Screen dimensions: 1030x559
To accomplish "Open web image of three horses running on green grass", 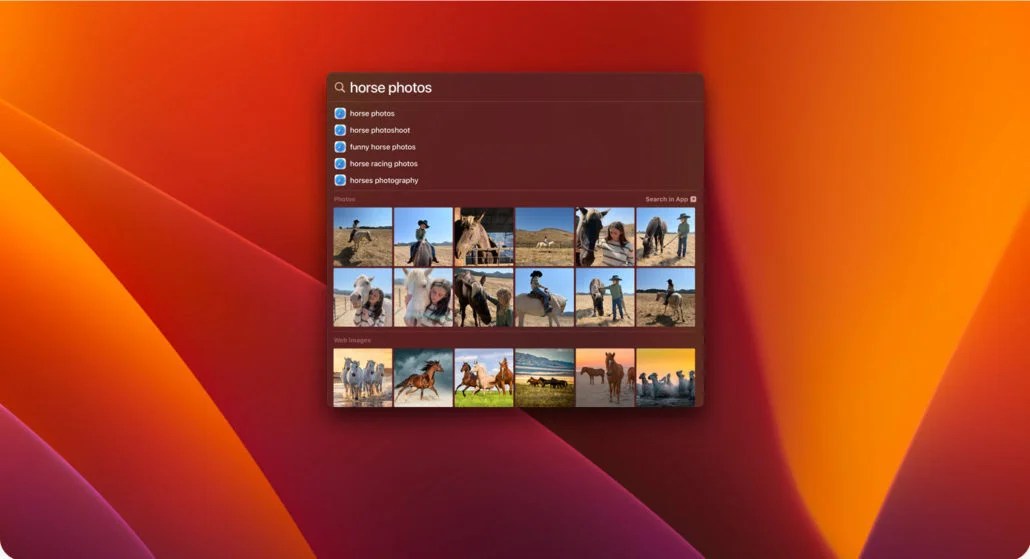I will tap(484, 378).
